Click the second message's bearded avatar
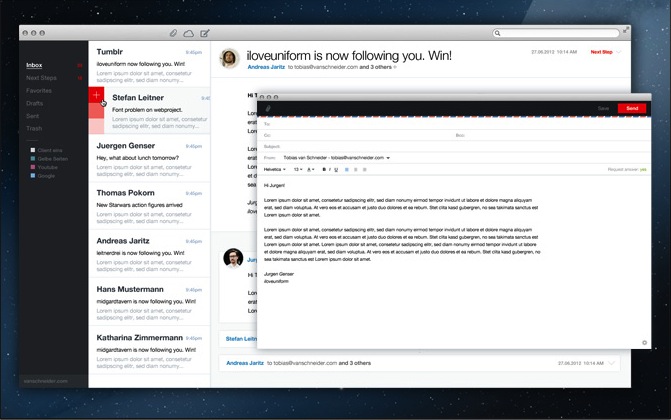 tap(233, 258)
